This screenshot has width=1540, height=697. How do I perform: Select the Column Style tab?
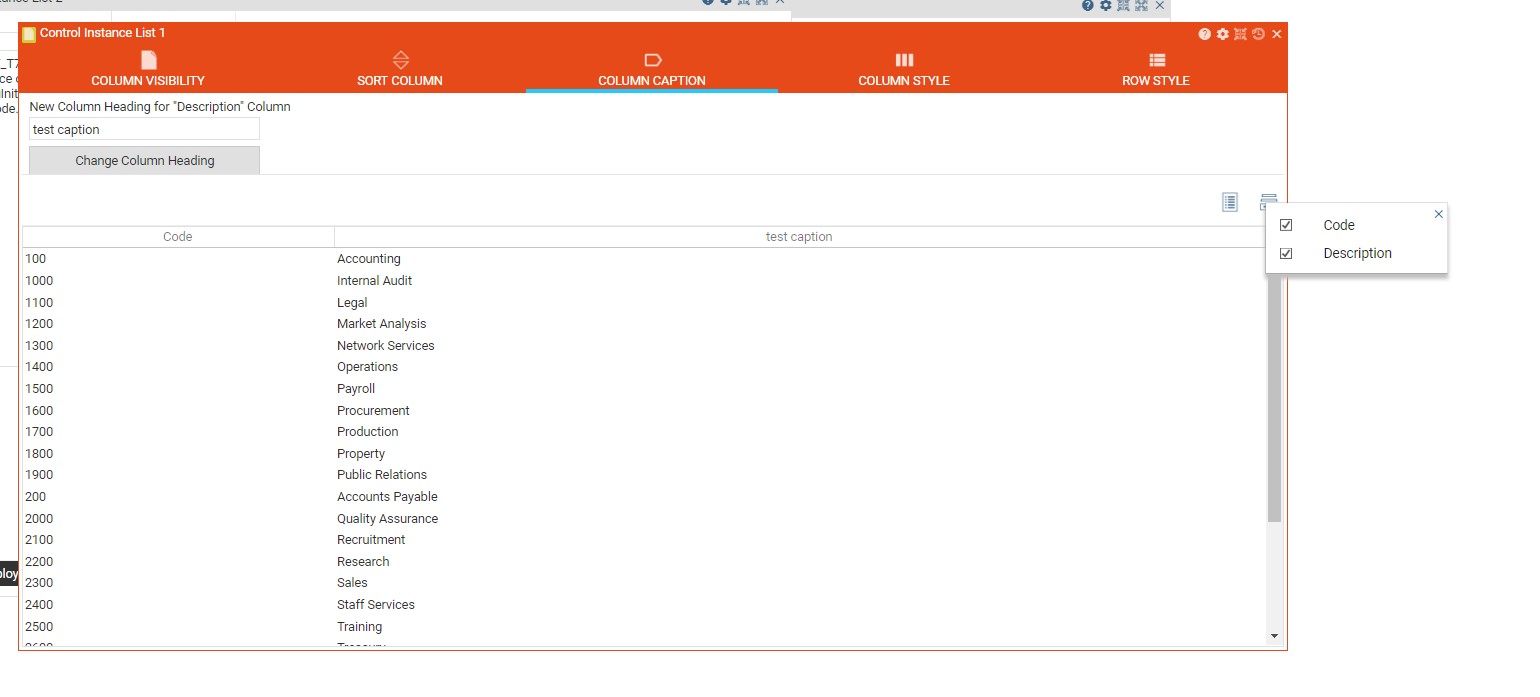coord(904,69)
